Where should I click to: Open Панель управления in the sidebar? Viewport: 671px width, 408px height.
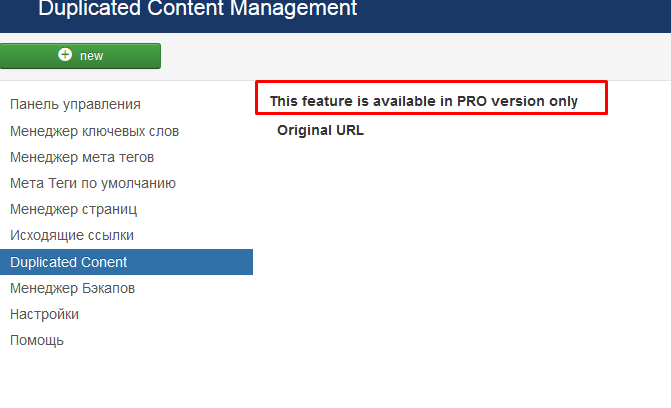[75, 104]
